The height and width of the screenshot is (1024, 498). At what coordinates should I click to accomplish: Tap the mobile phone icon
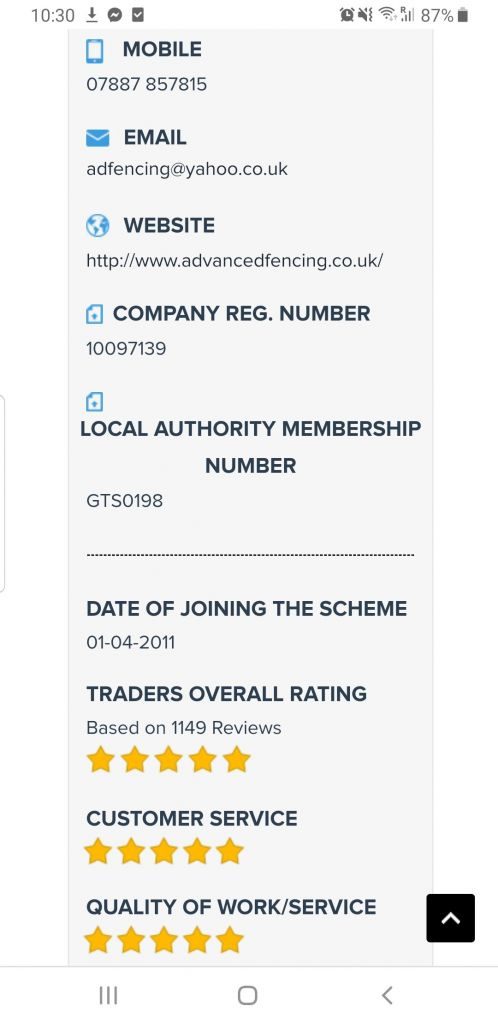[x=95, y=51]
